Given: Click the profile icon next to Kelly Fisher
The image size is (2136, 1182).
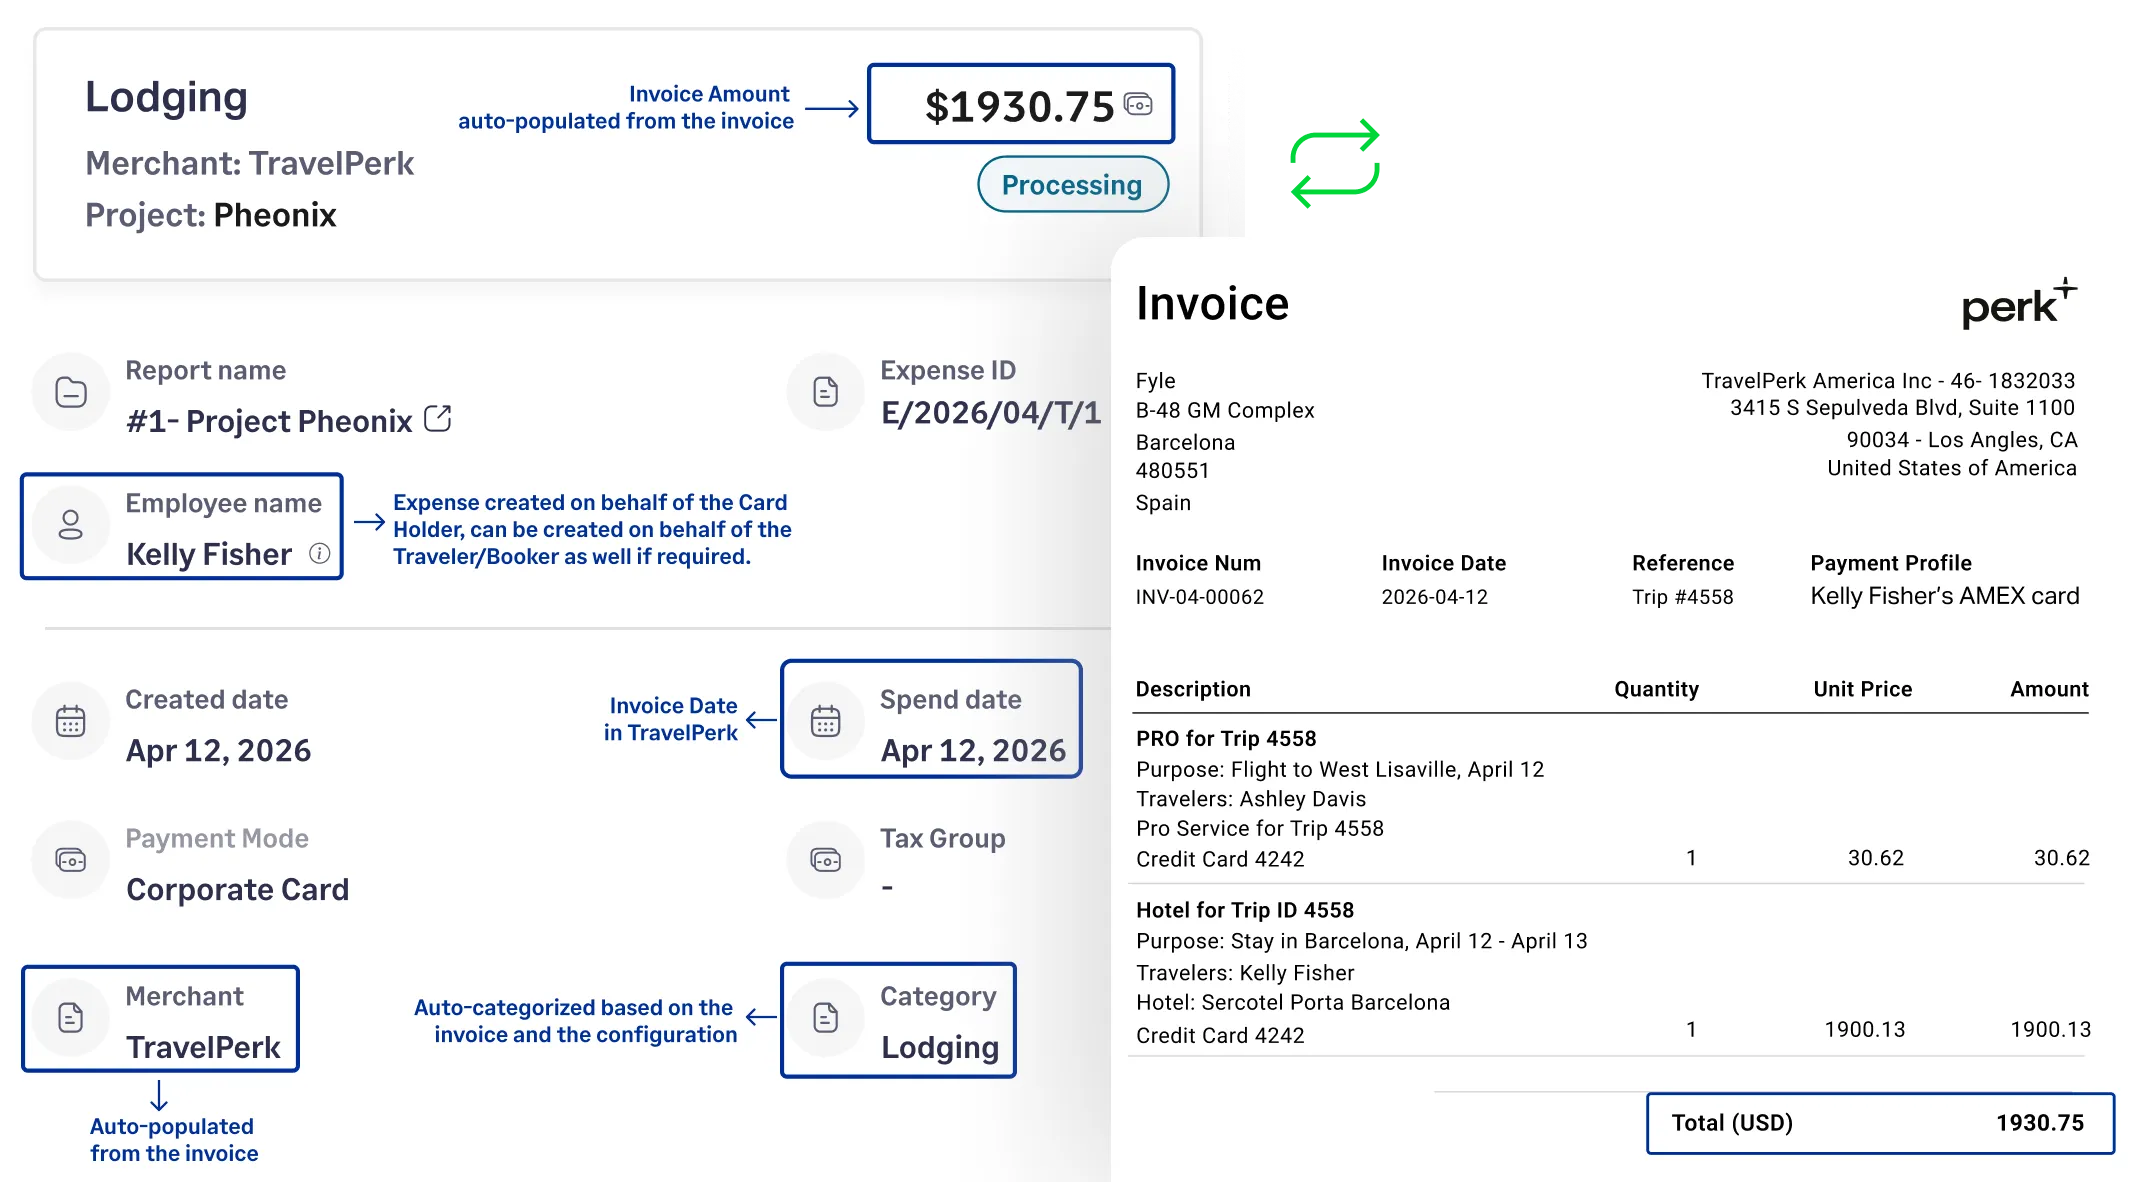Looking at the screenshot, I should pyautogui.click(x=70, y=525).
